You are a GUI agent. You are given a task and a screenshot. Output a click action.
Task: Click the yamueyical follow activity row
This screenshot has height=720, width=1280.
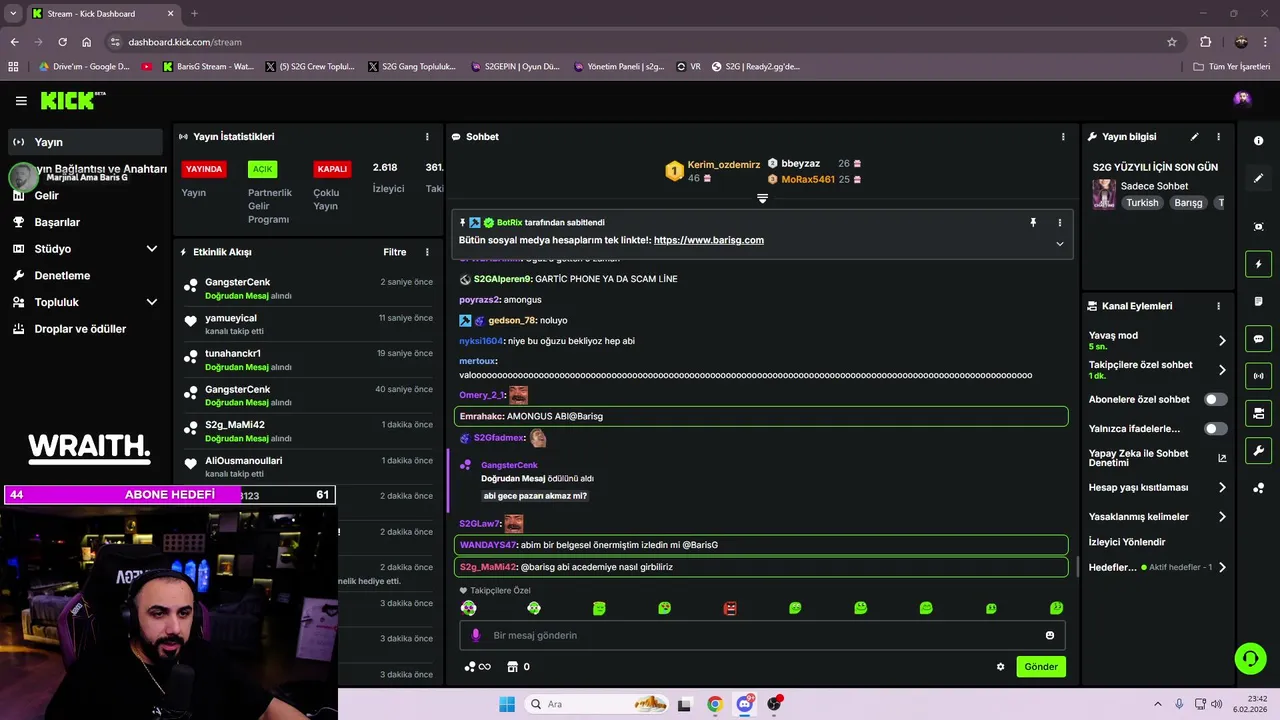tap(309, 324)
